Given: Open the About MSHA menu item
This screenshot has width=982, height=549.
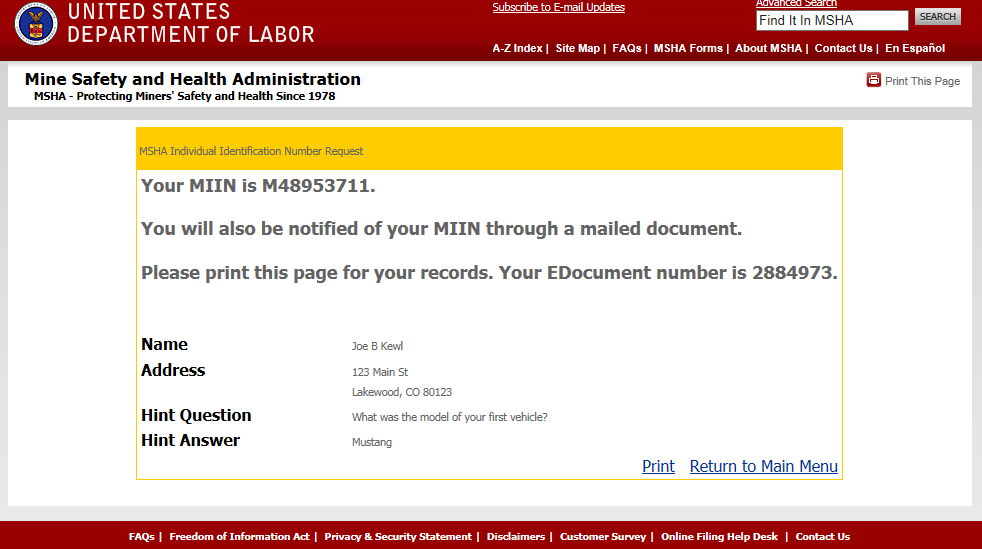Looking at the screenshot, I should coord(768,48).
